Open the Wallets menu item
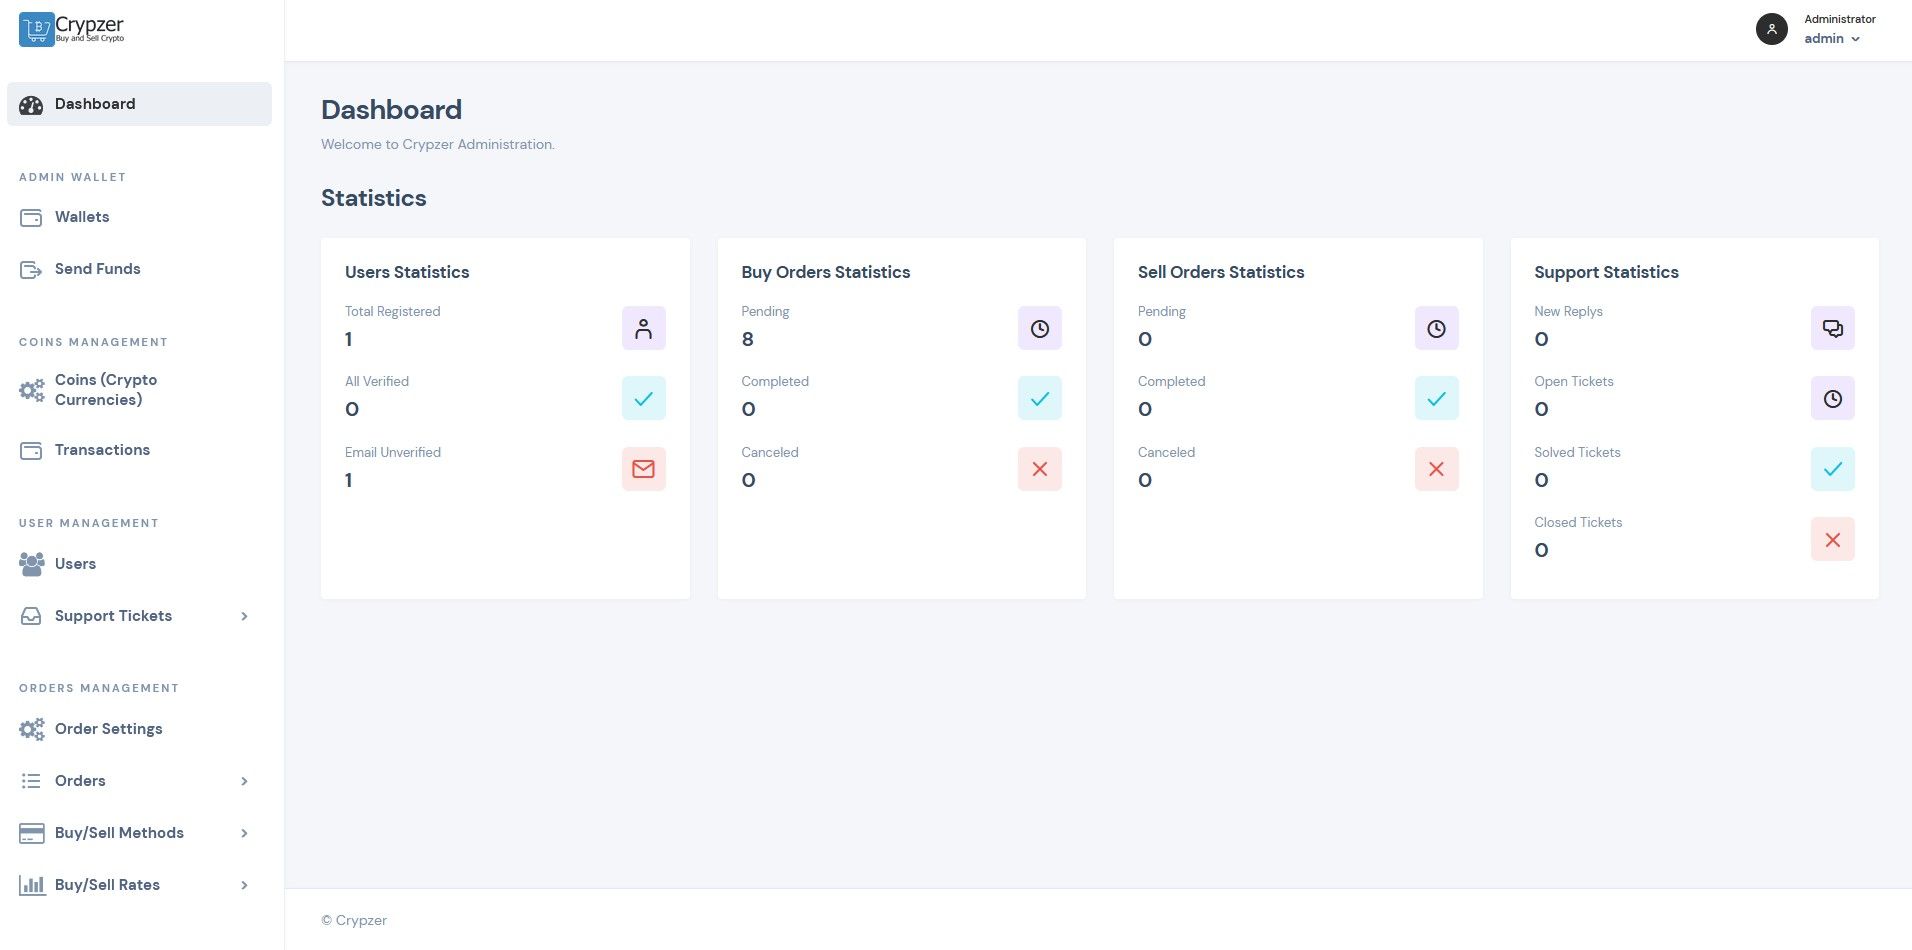 [x=82, y=217]
